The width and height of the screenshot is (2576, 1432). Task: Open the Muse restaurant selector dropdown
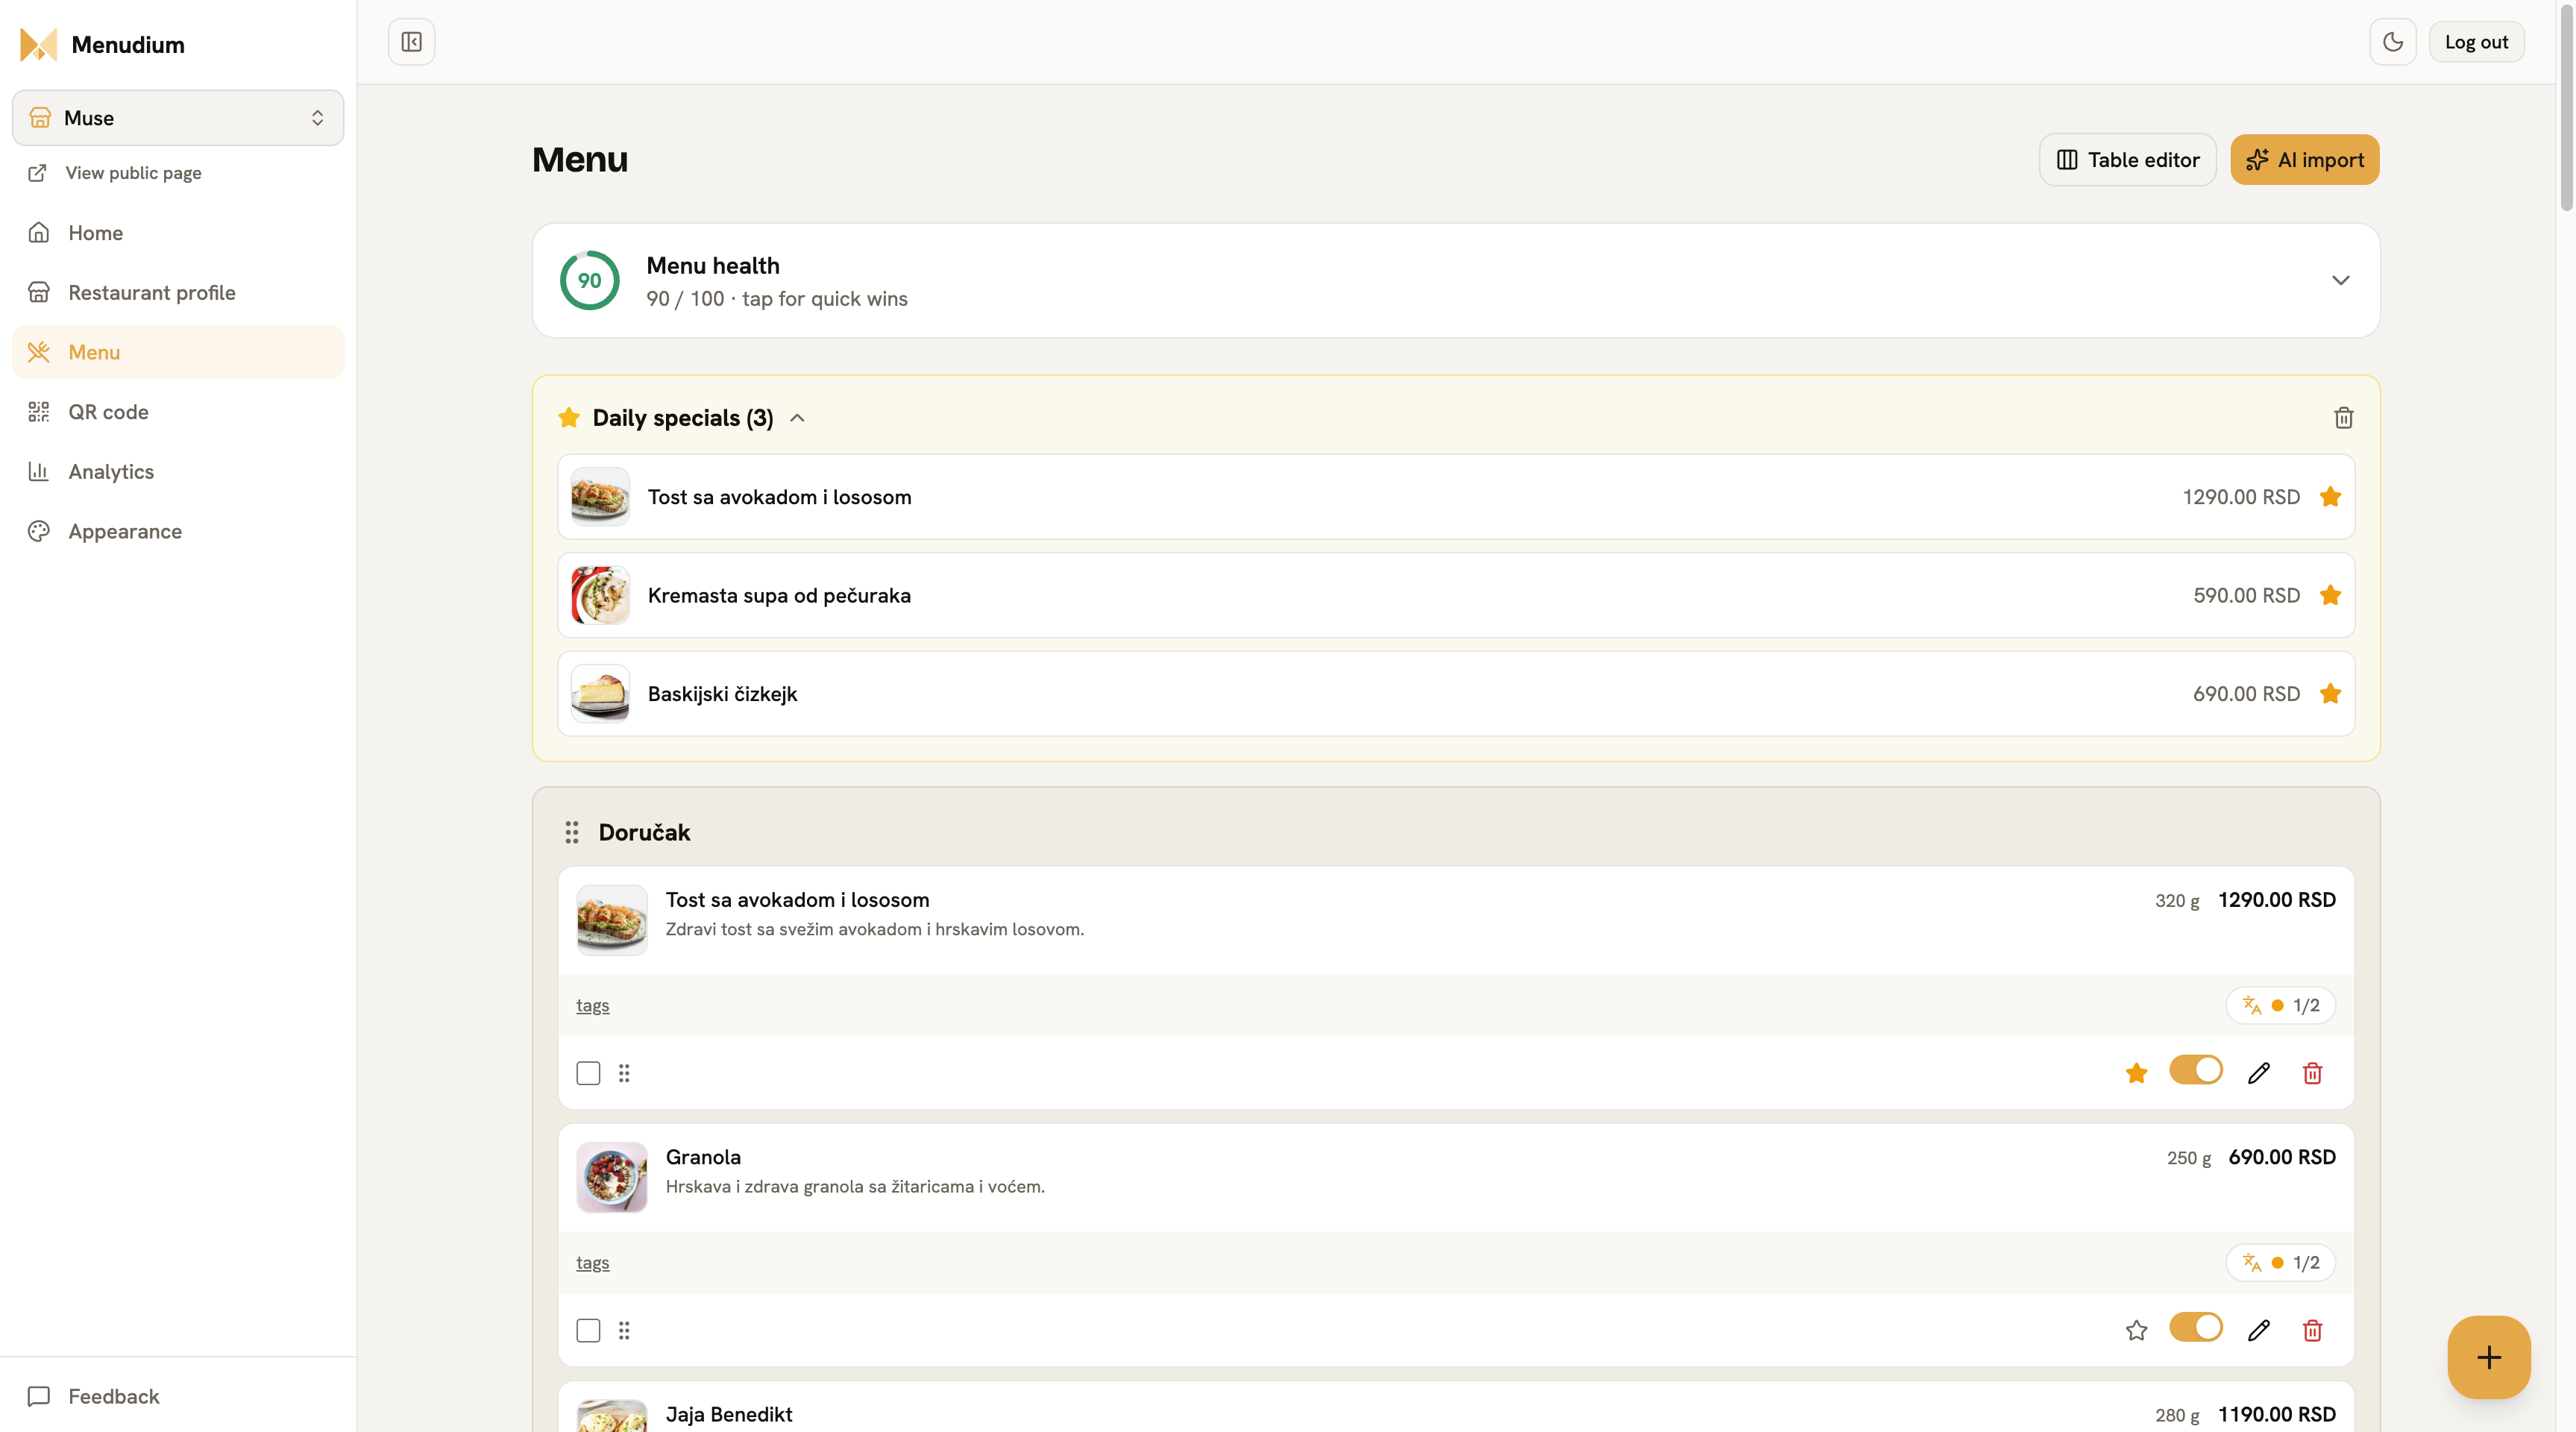click(x=178, y=118)
